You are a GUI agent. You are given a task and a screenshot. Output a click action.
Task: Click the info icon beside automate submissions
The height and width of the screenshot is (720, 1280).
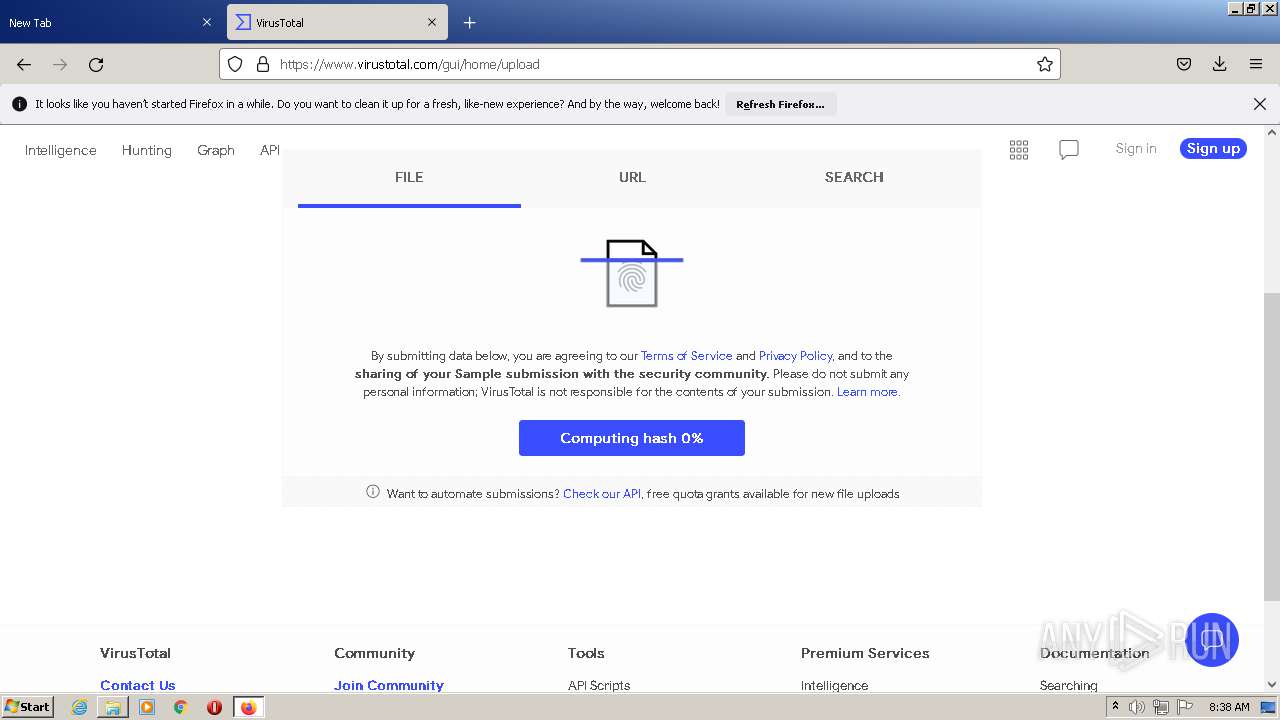click(373, 492)
